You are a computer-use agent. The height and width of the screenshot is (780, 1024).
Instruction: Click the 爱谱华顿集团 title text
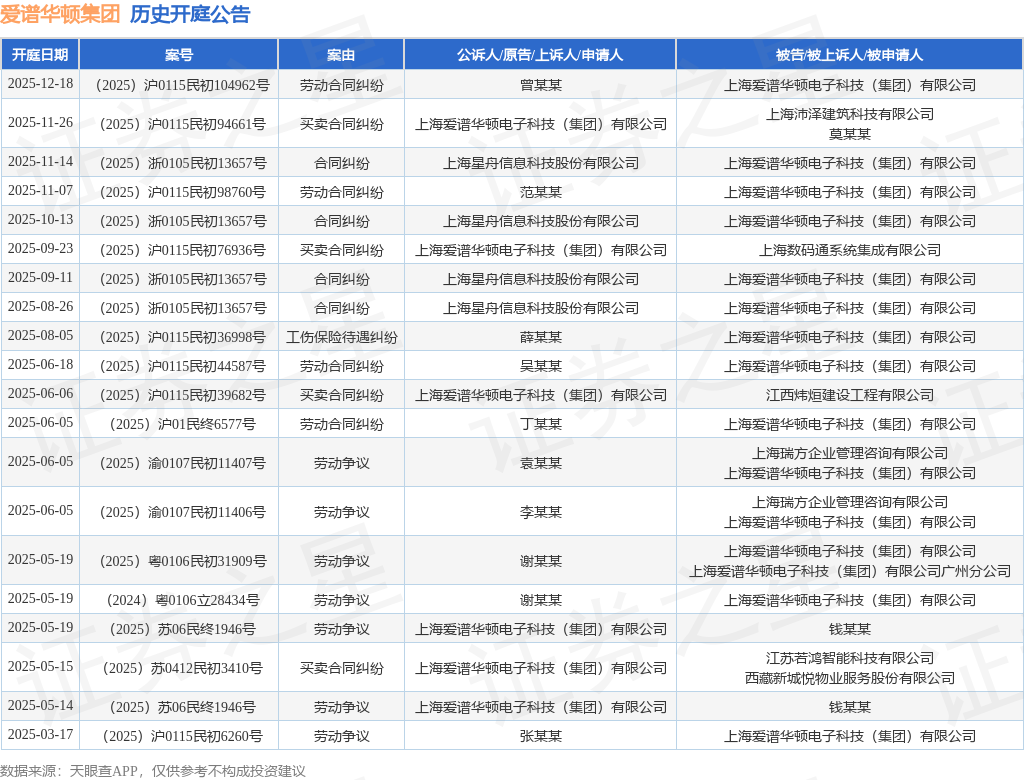pyautogui.click(x=60, y=14)
